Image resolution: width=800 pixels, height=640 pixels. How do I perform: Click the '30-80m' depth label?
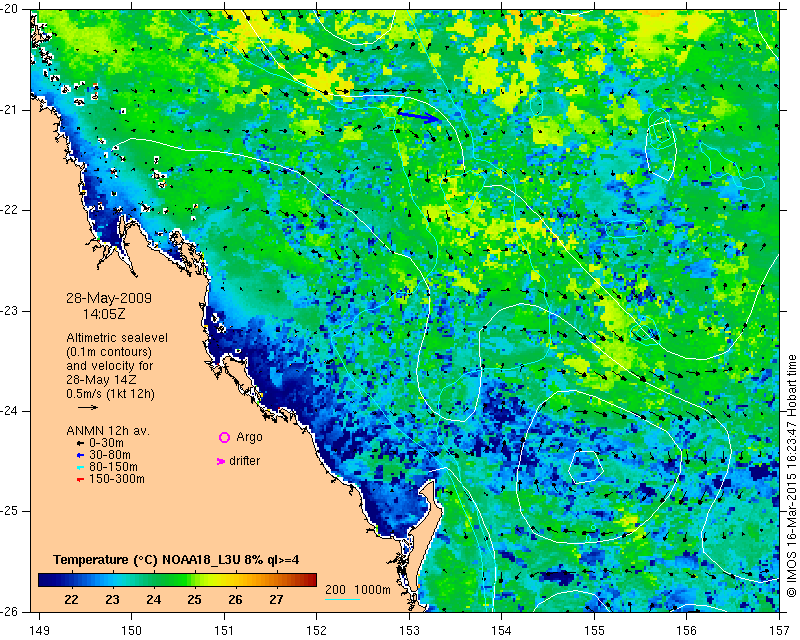click(110, 455)
